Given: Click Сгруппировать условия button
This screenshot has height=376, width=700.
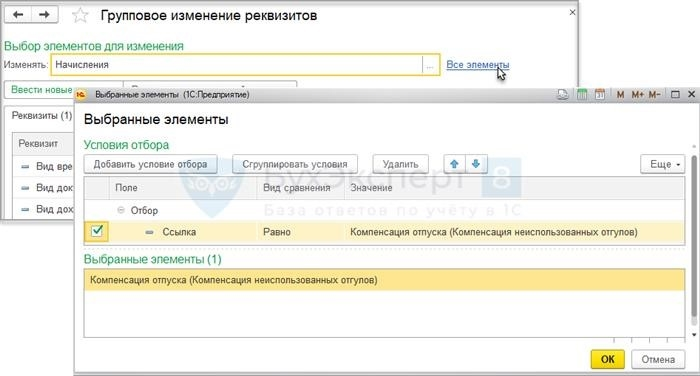Looking at the screenshot, I should 295,164.
